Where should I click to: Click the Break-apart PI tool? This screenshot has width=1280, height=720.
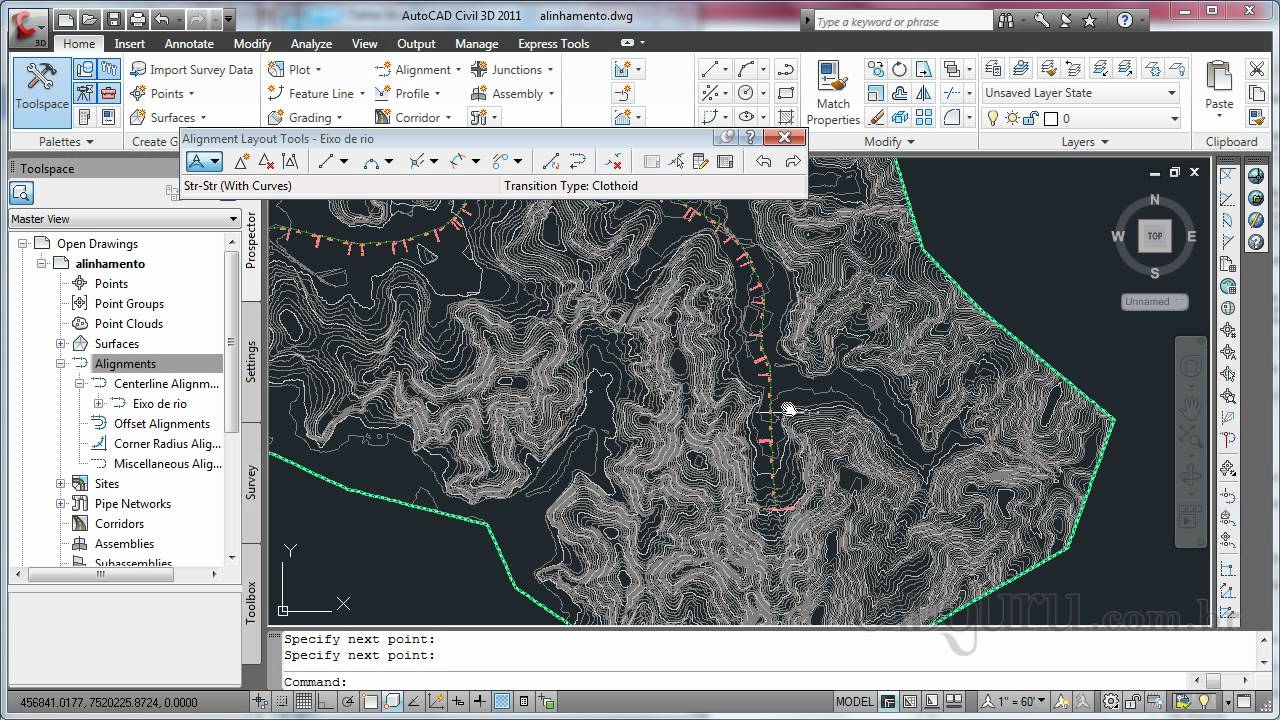[289, 161]
